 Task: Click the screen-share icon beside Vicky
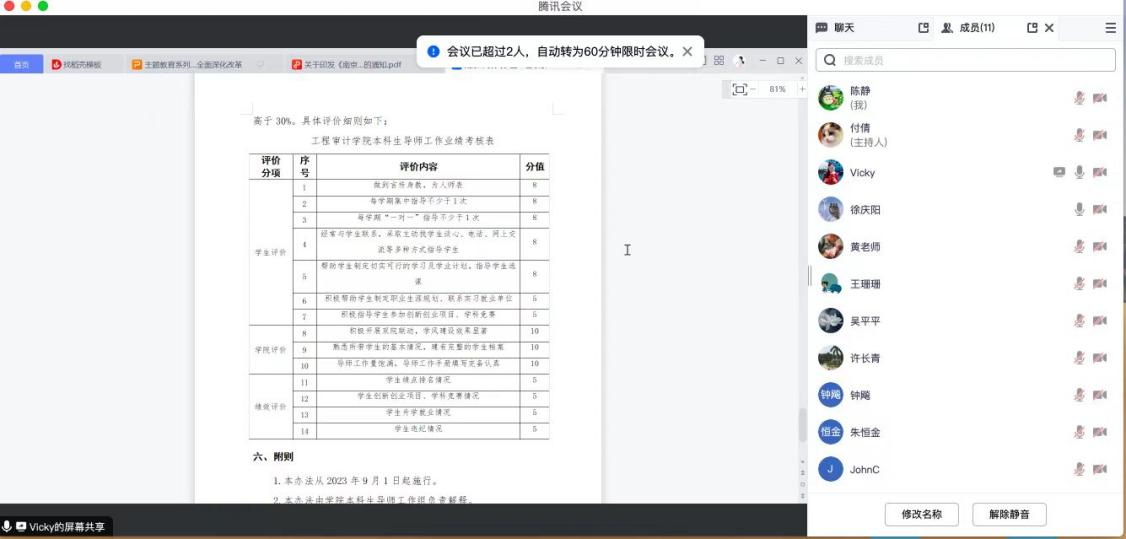(1059, 172)
